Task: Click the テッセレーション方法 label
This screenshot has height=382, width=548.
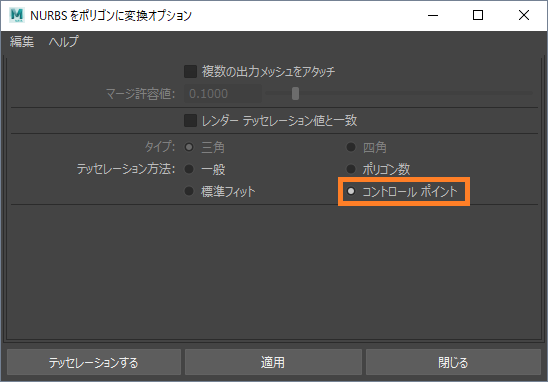Action: point(126,169)
